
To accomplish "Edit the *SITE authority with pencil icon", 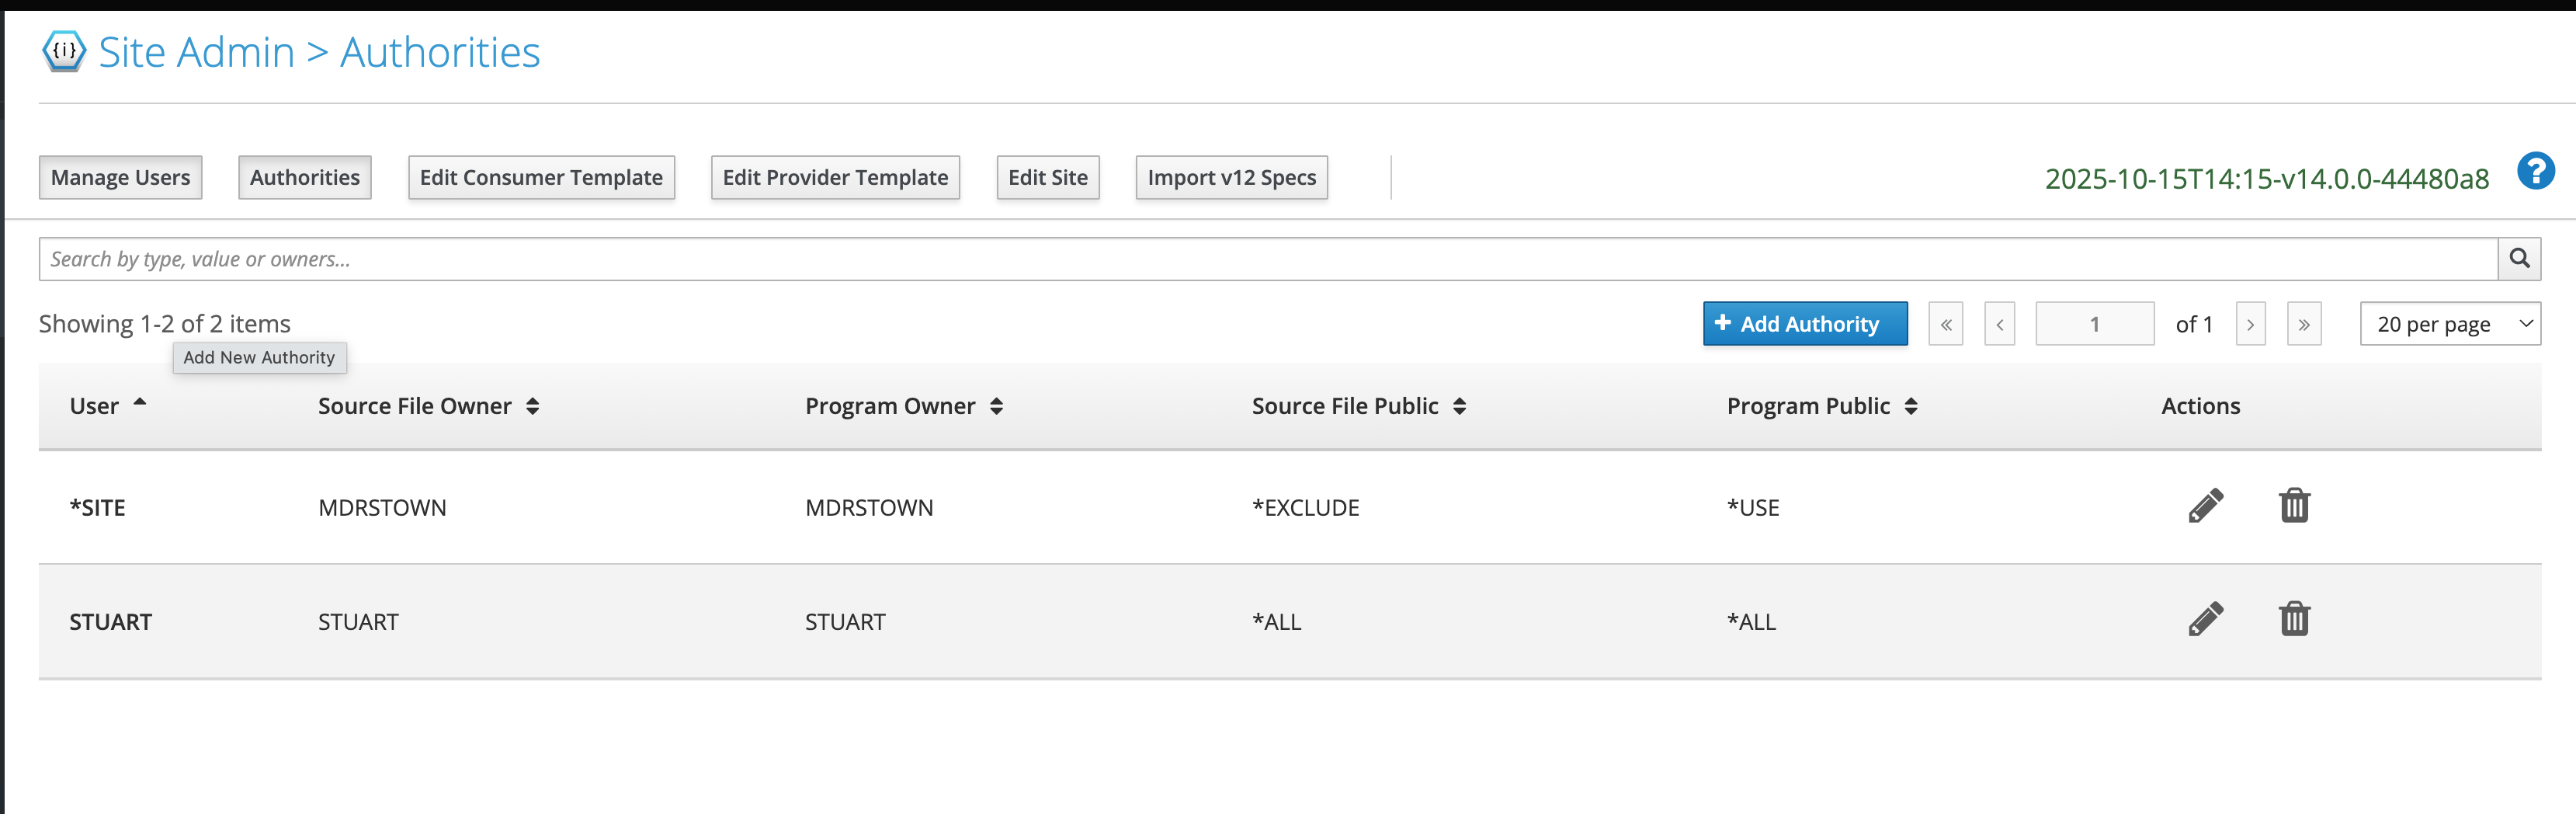I will (x=2205, y=506).
